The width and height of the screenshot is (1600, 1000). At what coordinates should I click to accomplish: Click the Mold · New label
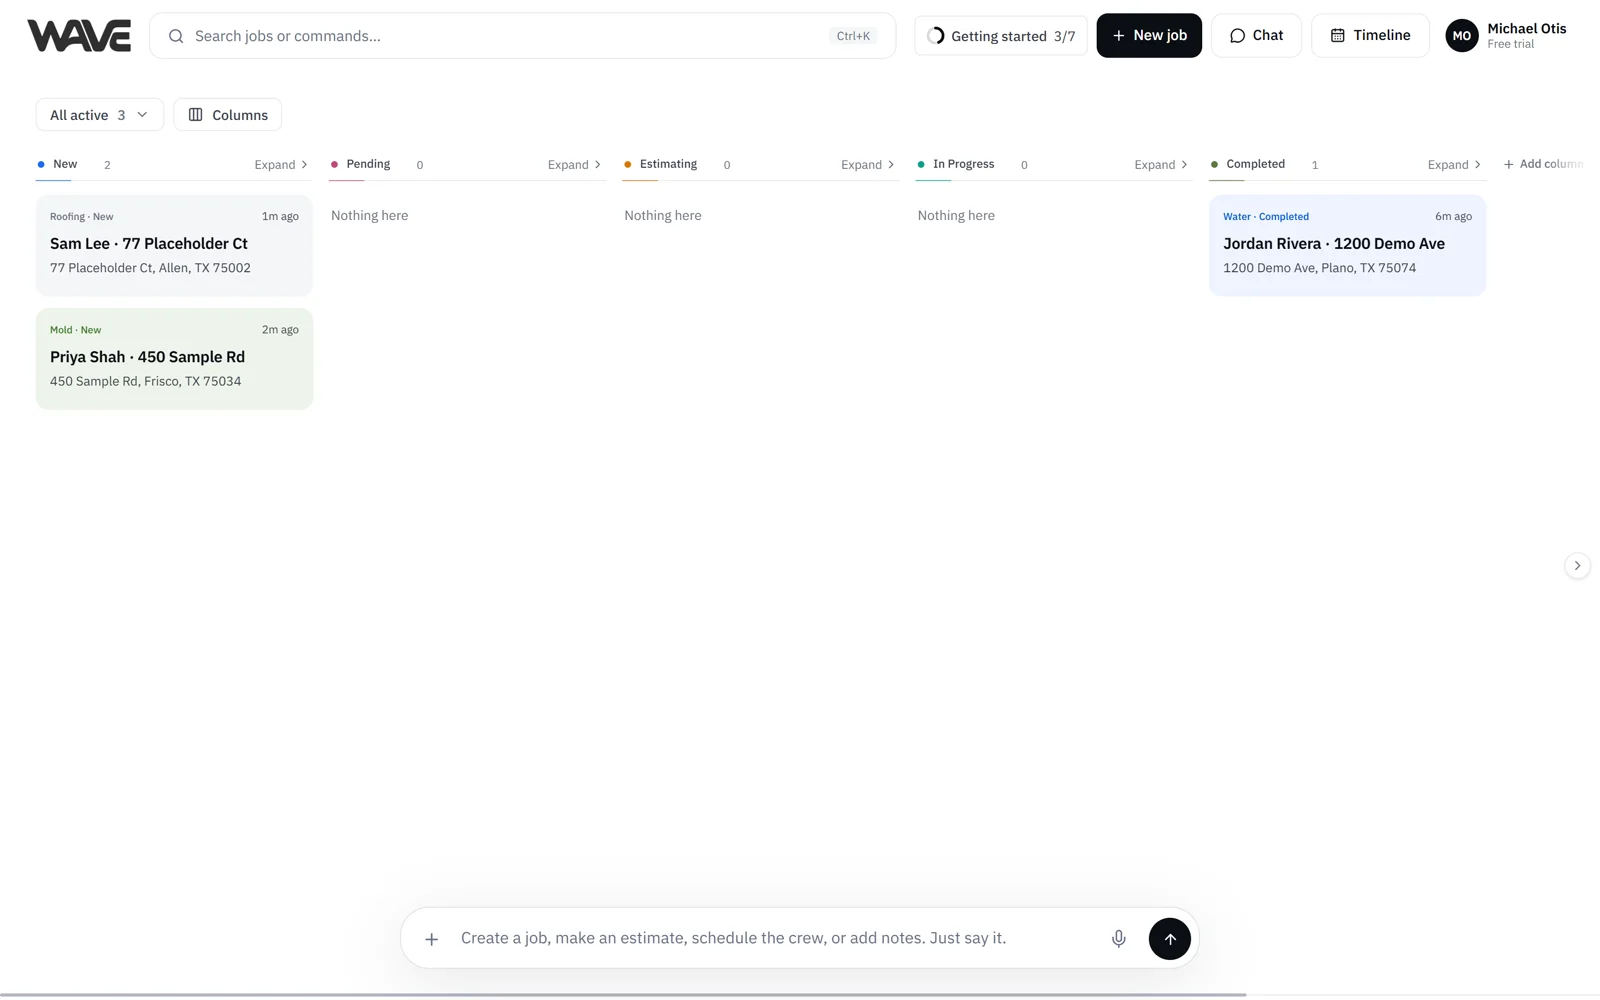[75, 330]
